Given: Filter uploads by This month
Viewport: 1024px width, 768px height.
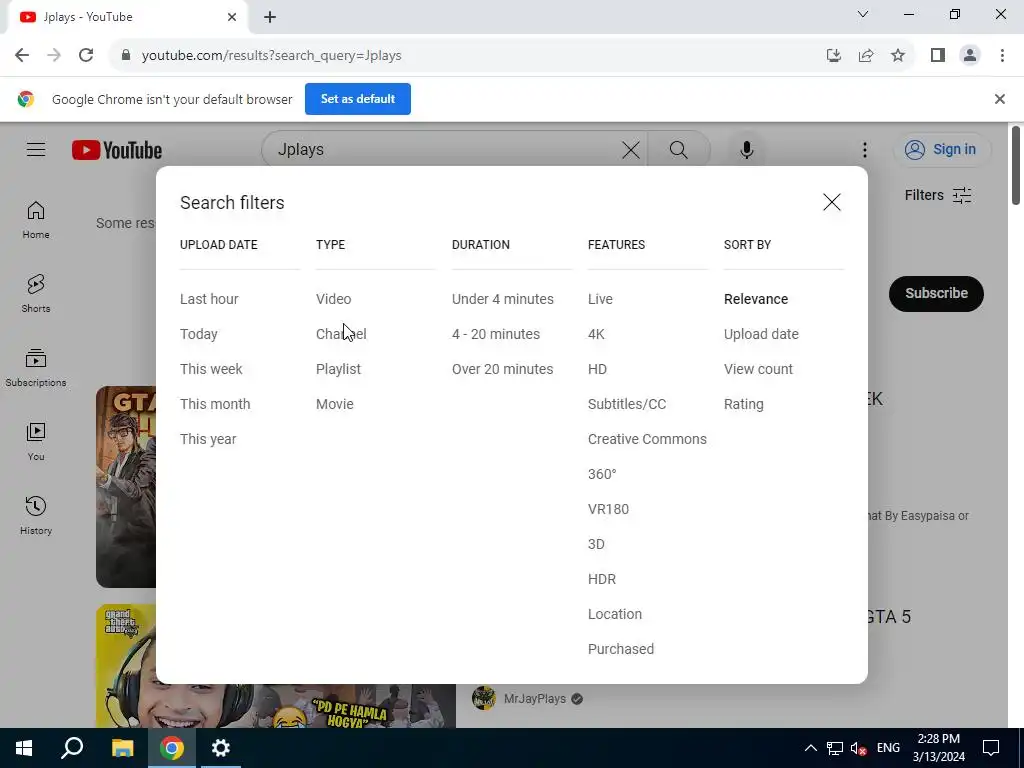Looking at the screenshot, I should [215, 404].
